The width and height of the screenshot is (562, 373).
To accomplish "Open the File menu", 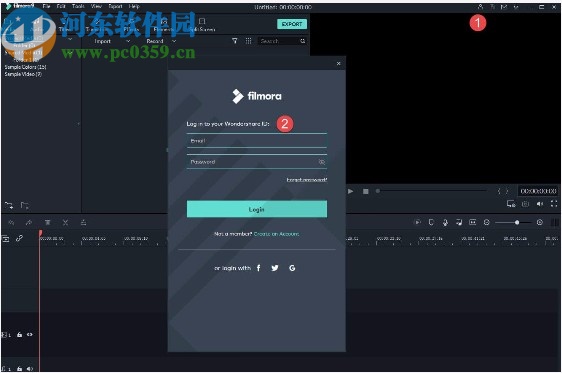I will 46,6.
